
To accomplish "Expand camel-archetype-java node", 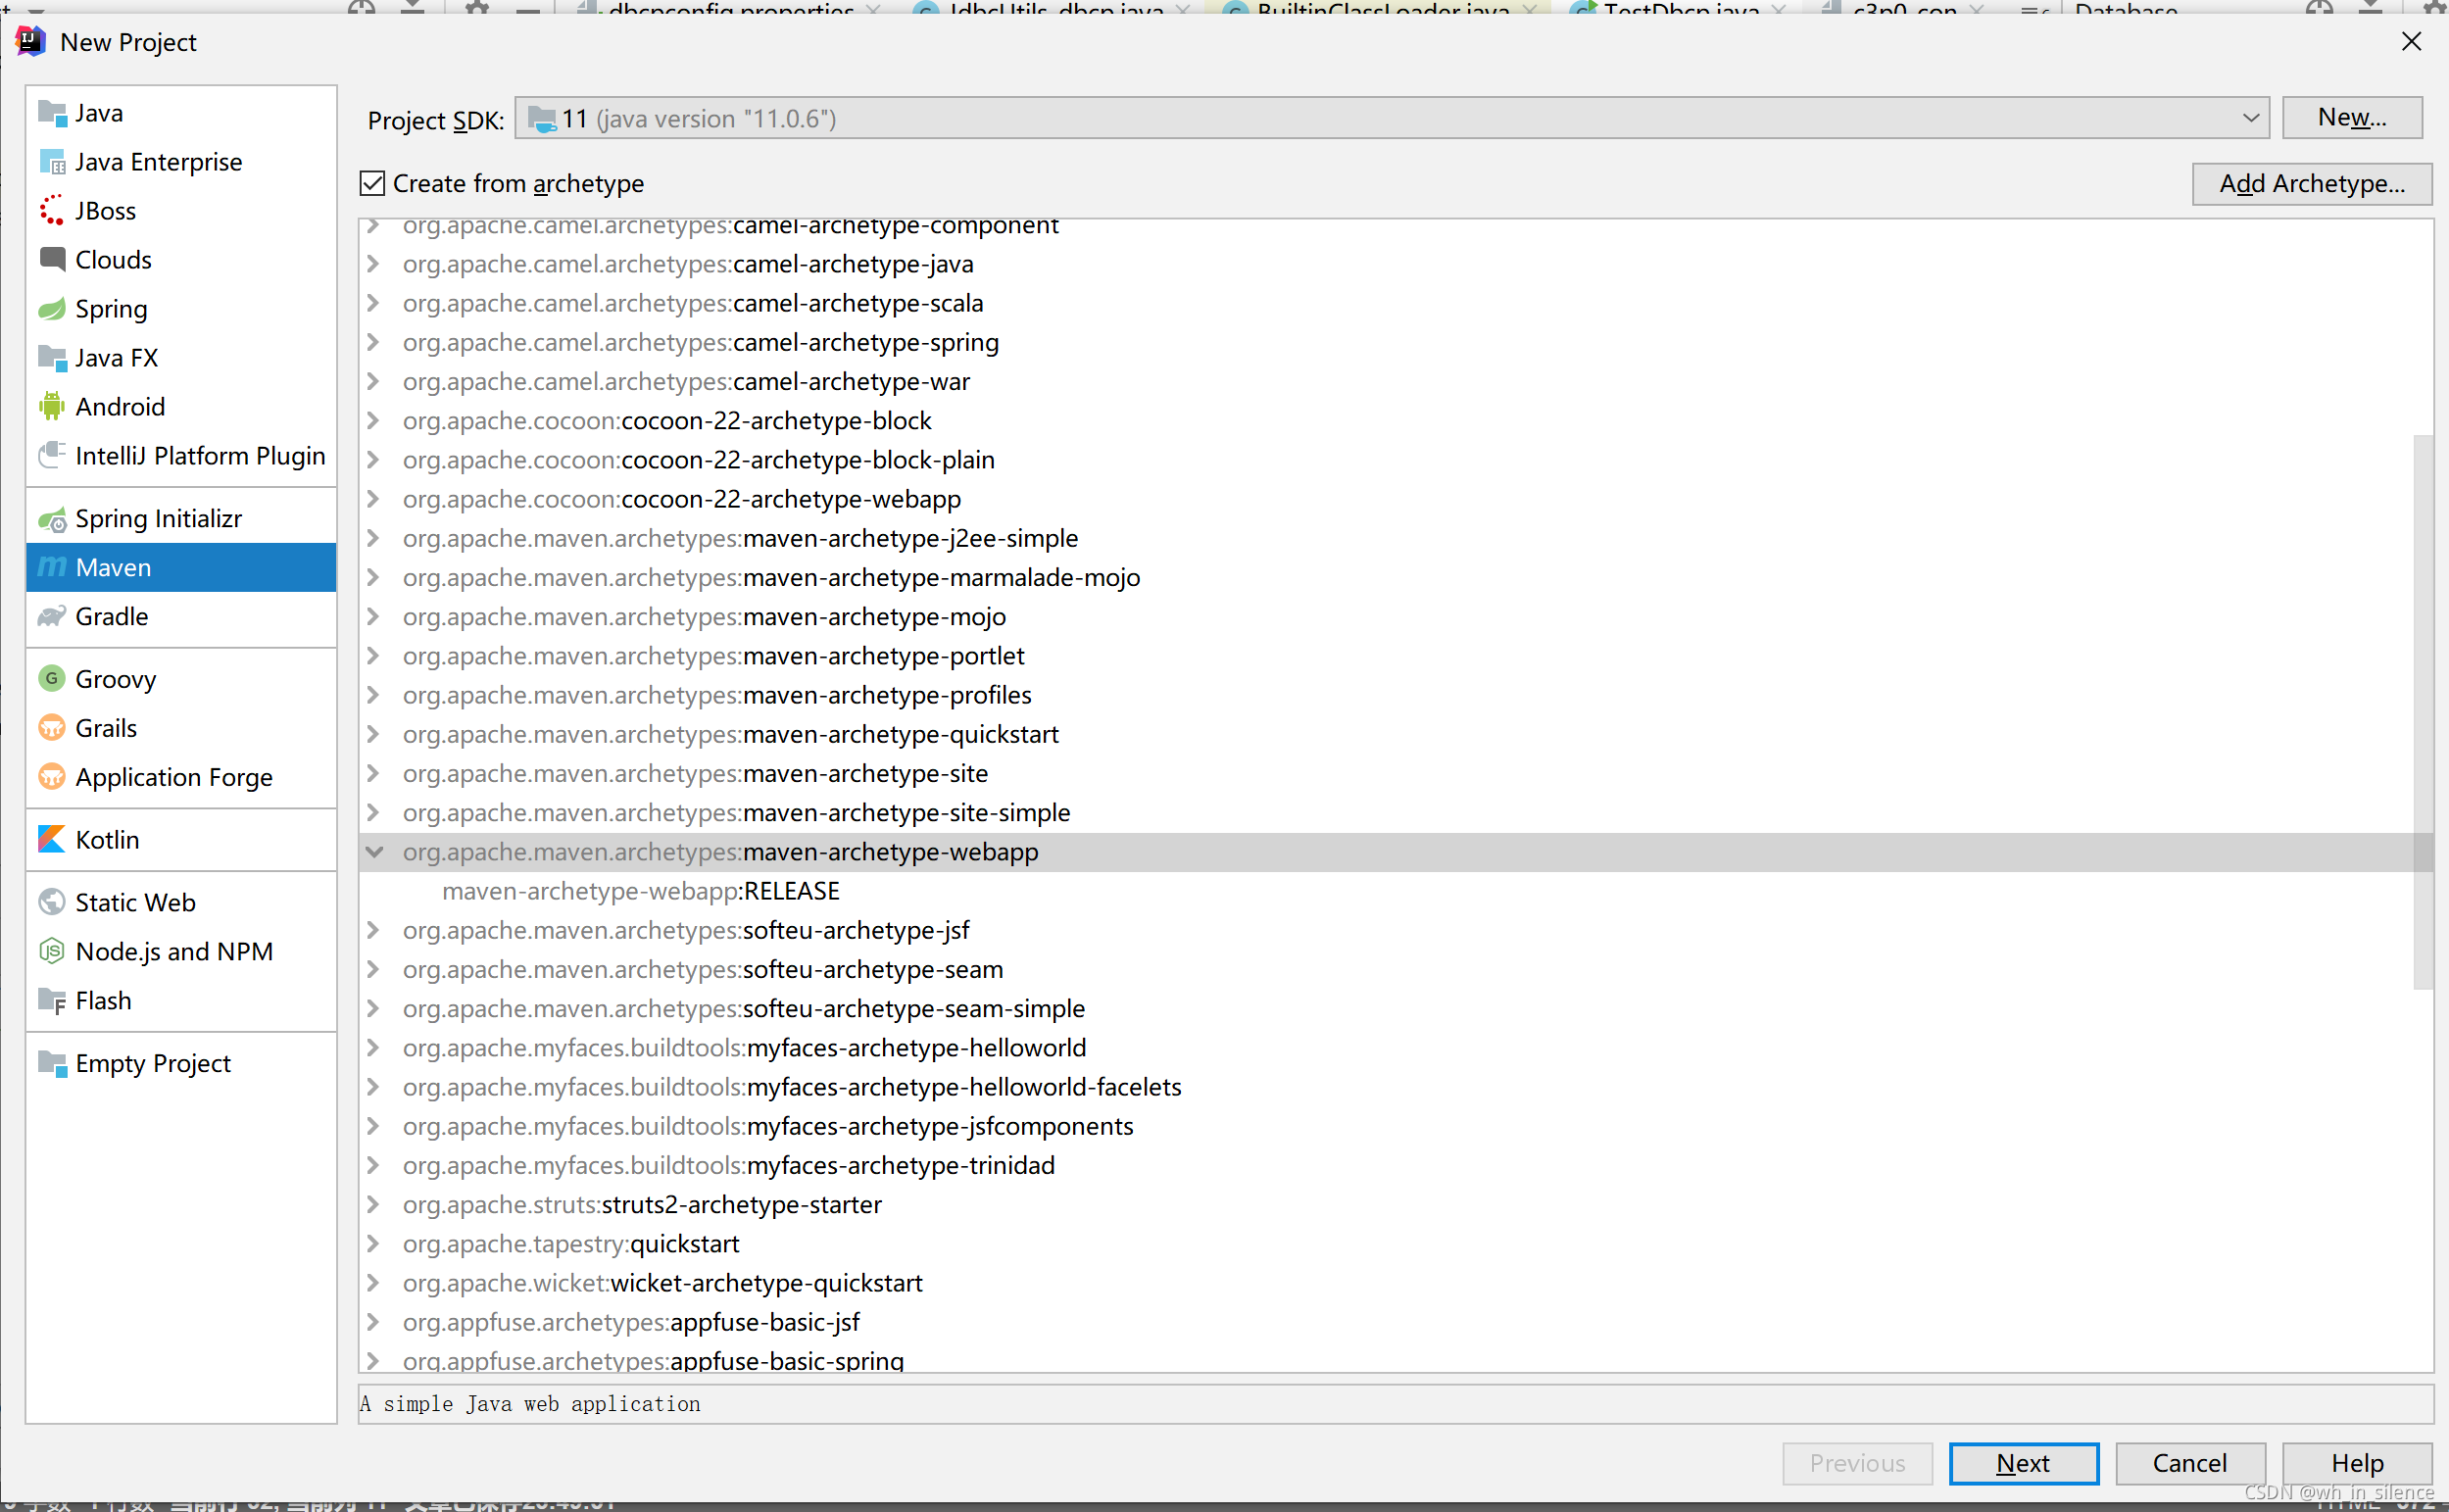I will (373, 264).
